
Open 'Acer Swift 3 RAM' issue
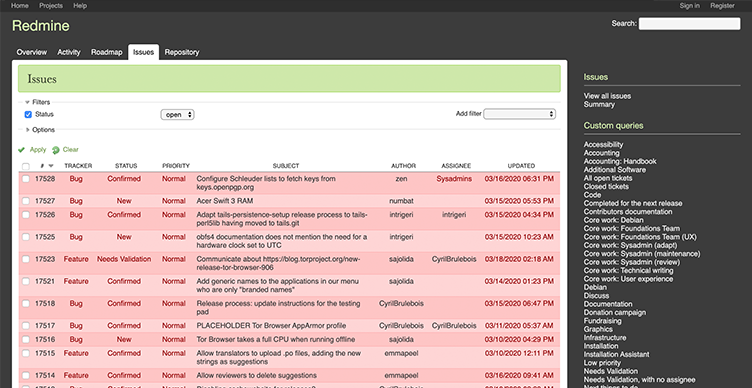pos(225,201)
